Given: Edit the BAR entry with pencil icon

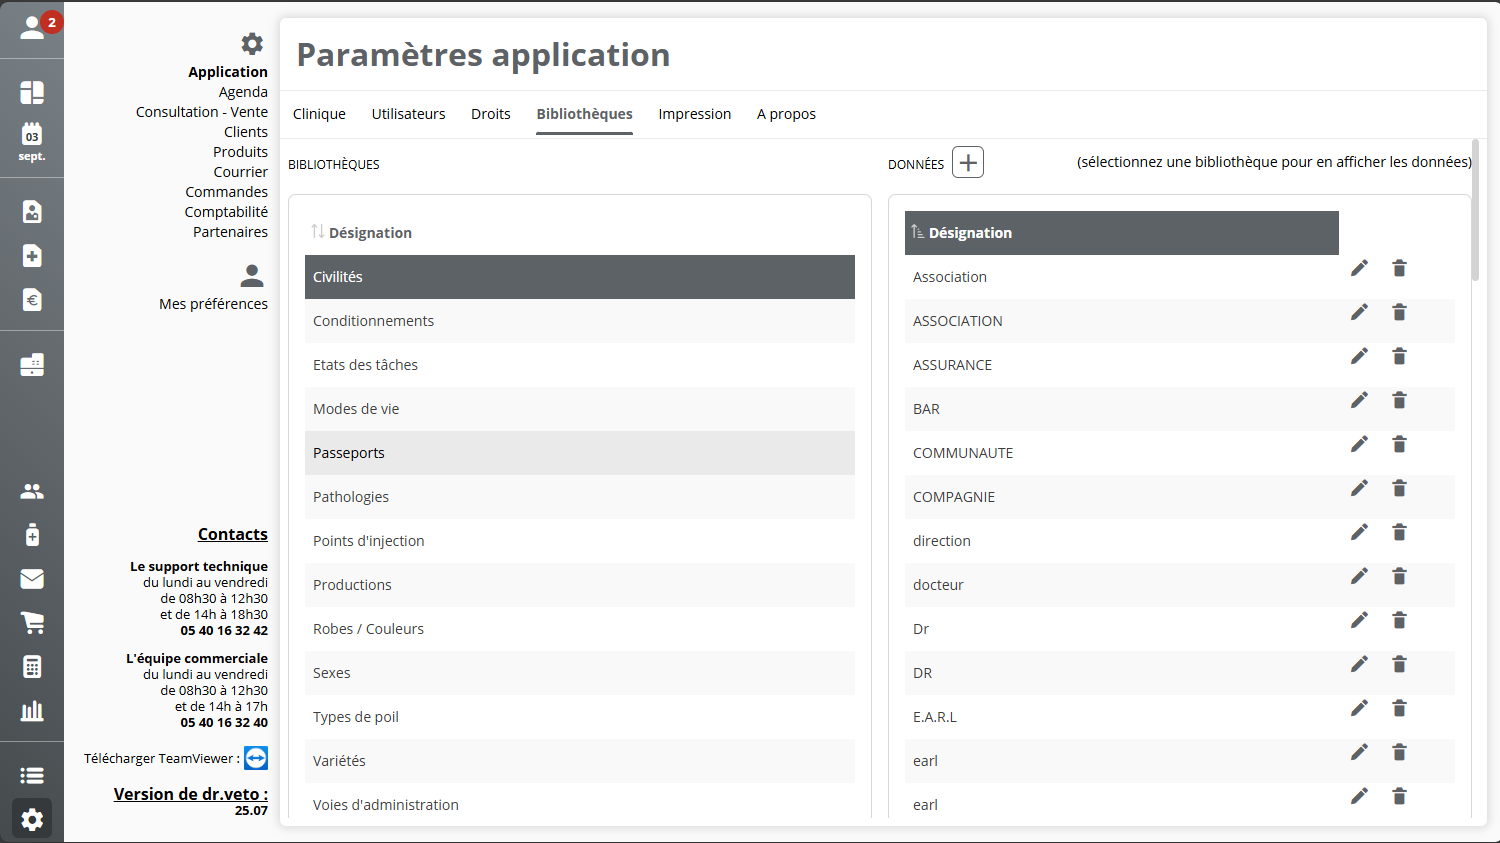Looking at the screenshot, I should pyautogui.click(x=1359, y=400).
